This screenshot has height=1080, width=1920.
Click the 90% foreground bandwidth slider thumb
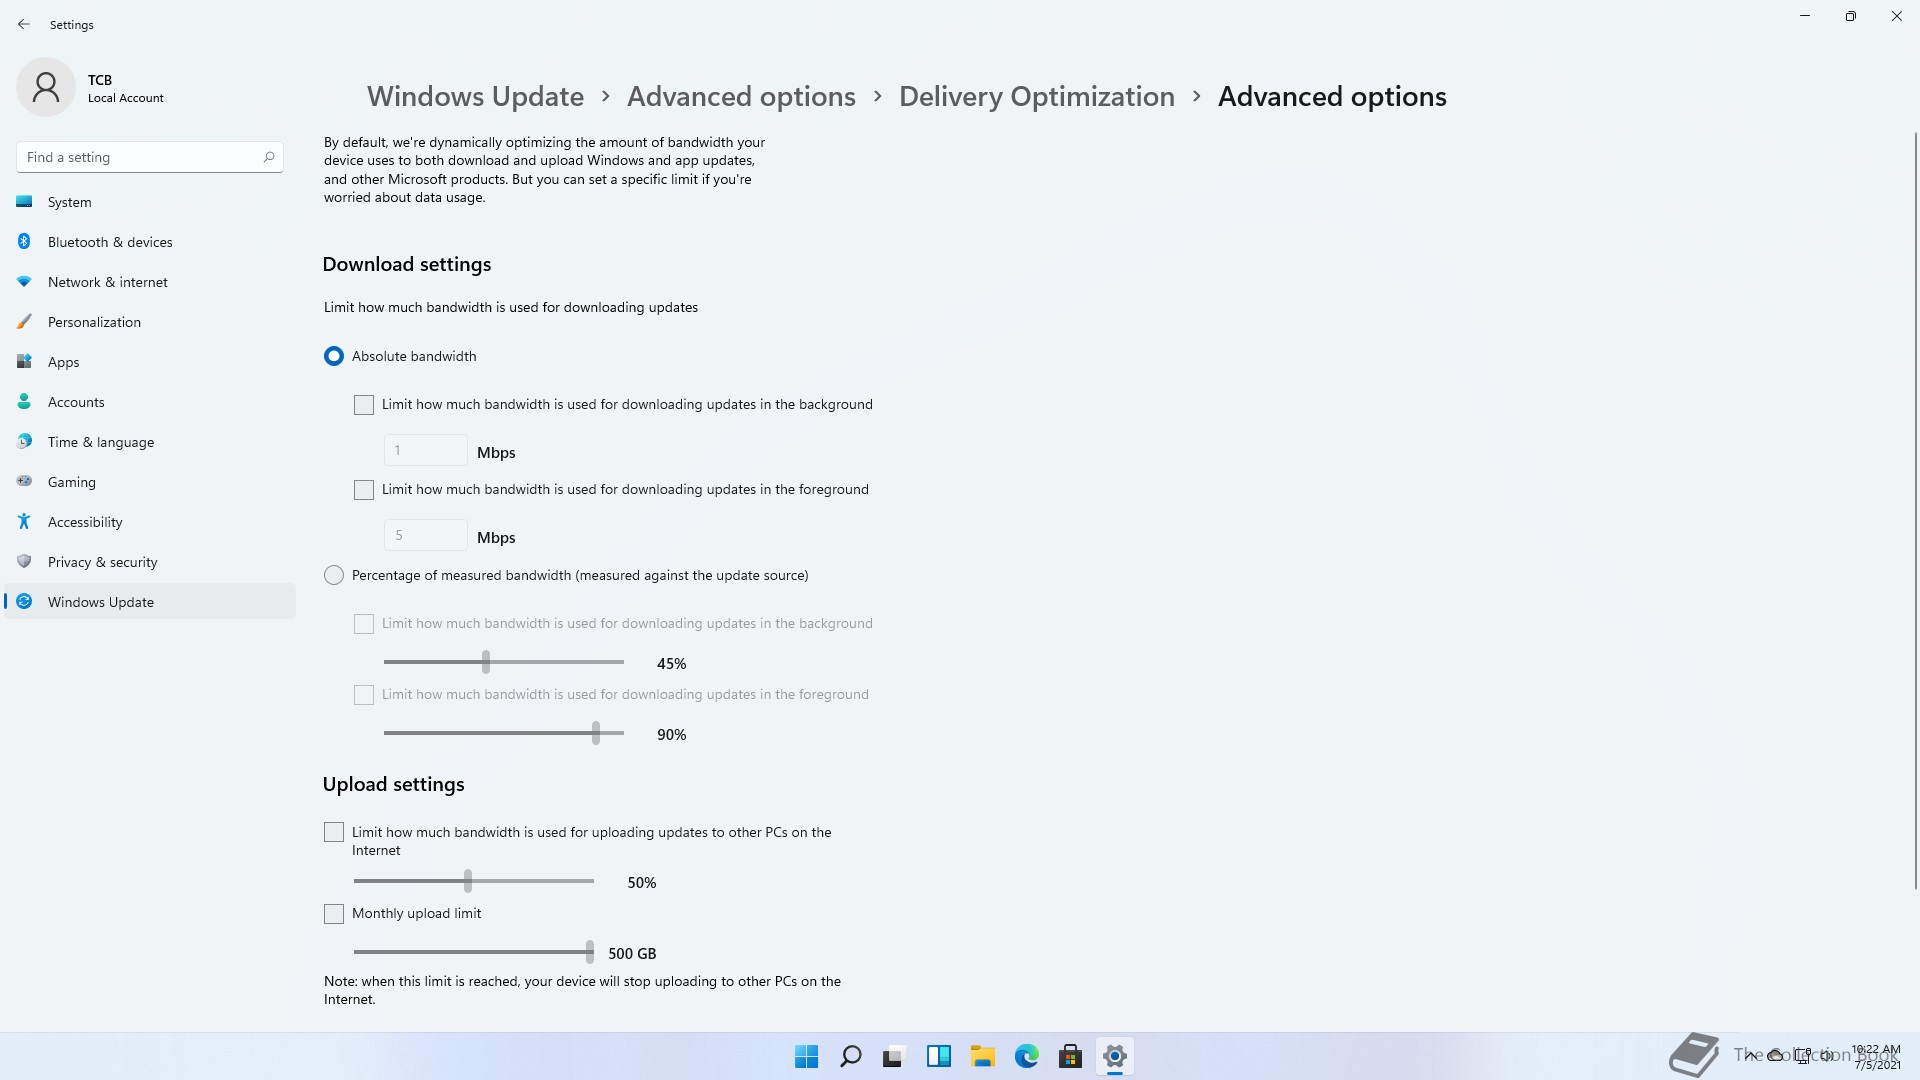(596, 733)
